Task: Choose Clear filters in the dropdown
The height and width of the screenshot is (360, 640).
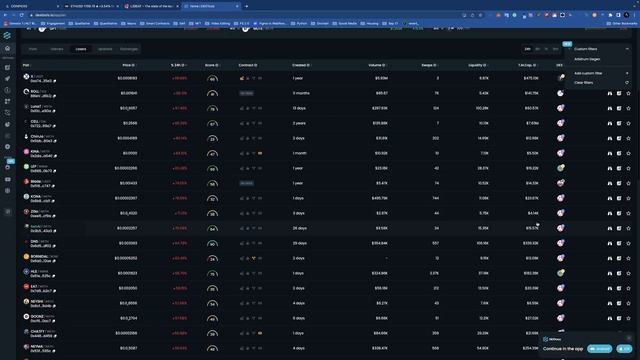Action: pos(584,82)
